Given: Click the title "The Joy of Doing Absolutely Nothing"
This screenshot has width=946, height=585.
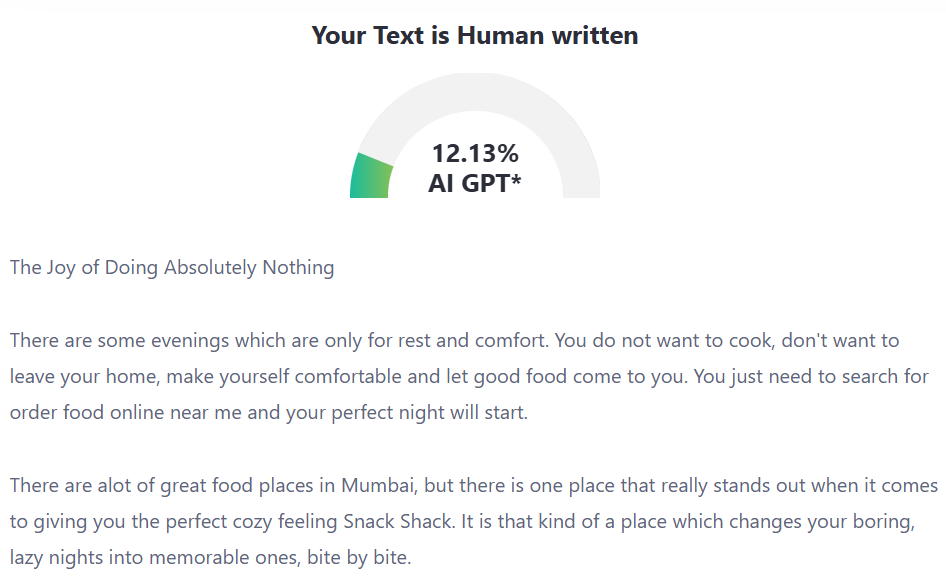Looking at the screenshot, I should pos(172,268).
